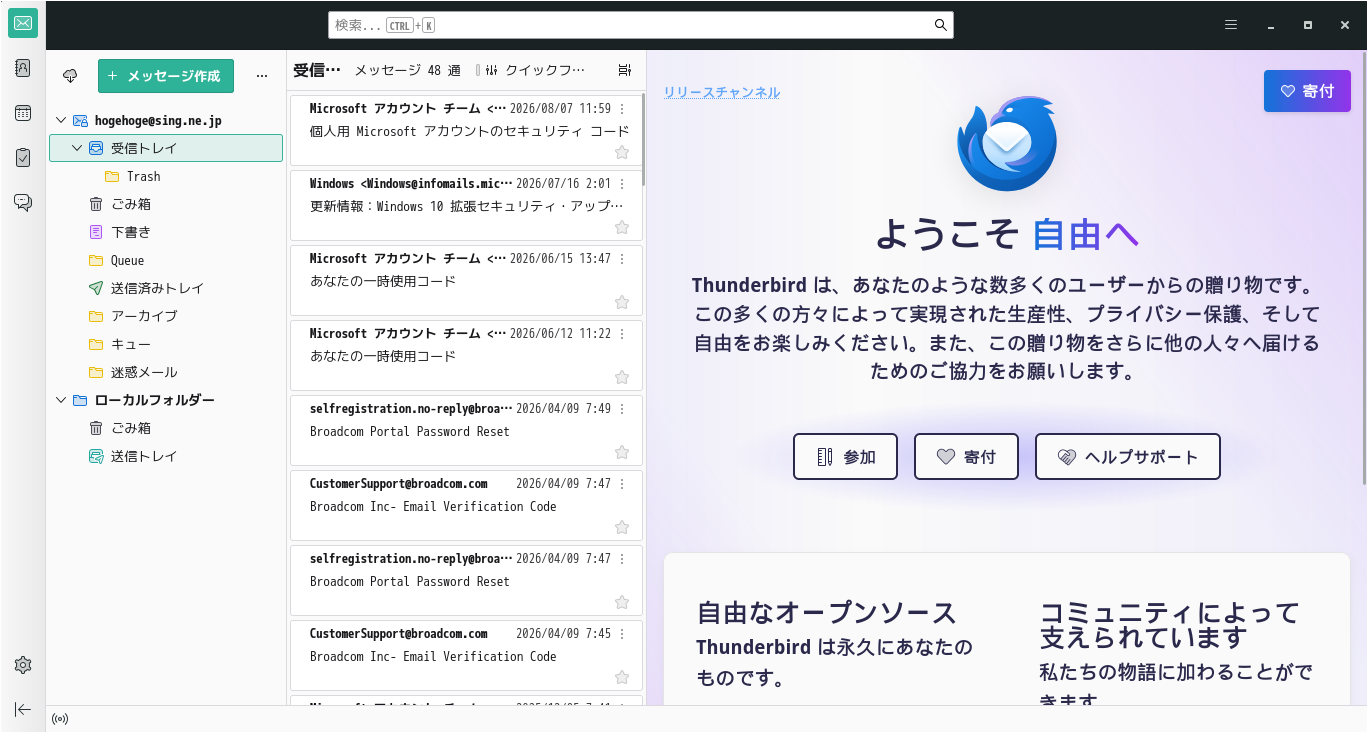
Task: Click the Get Messages cloud icon
Action: click(70, 76)
